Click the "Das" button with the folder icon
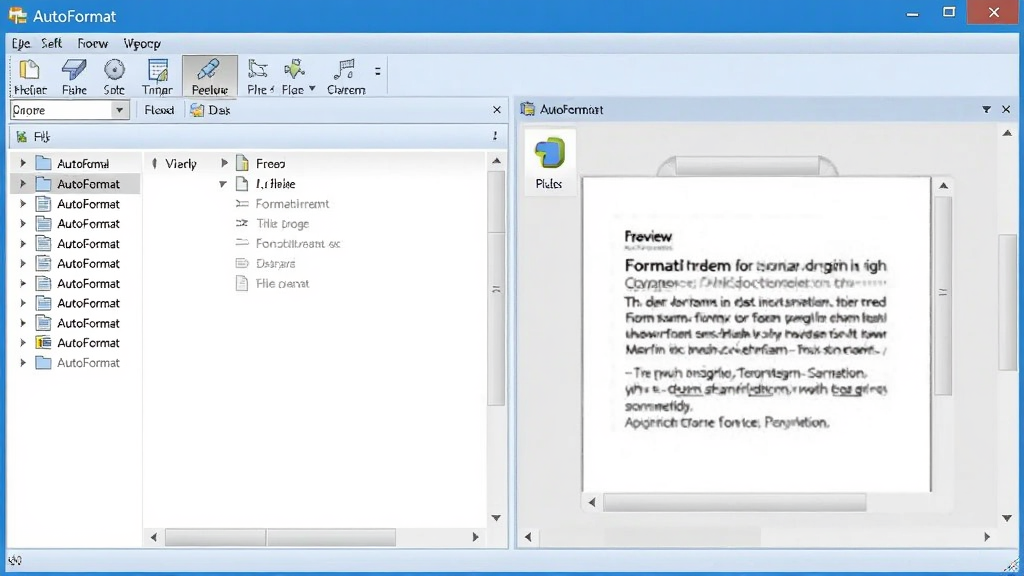Viewport: 1024px width, 576px height. pyautogui.click(x=210, y=110)
